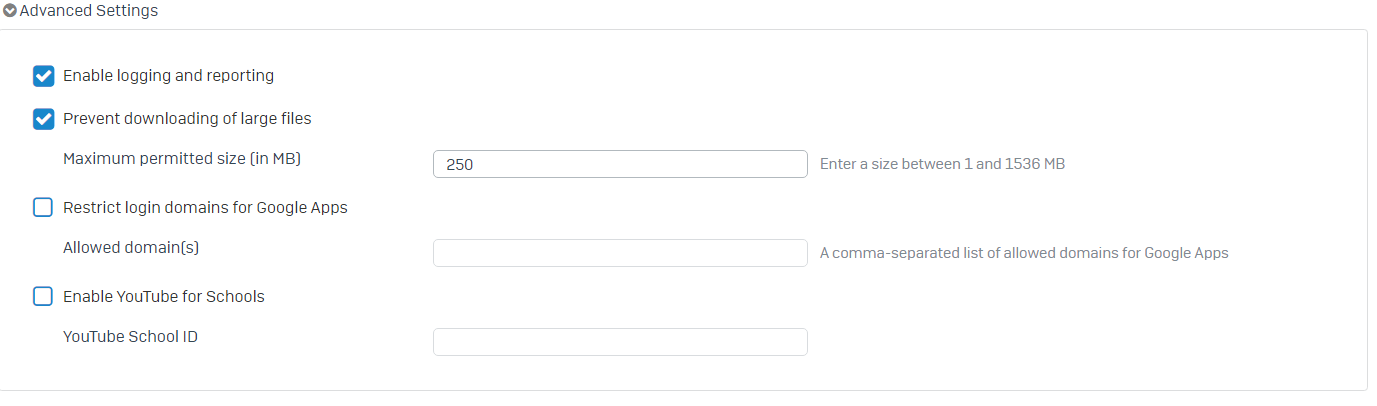1377x406 pixels.
Task: Select the YouTube School ID input field
Action: click(x=620, y=342)
